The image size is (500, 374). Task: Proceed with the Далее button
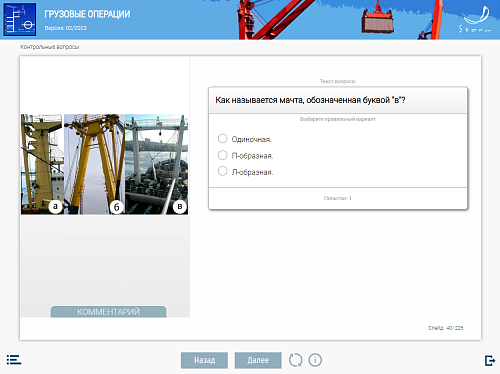pos(258,360)
